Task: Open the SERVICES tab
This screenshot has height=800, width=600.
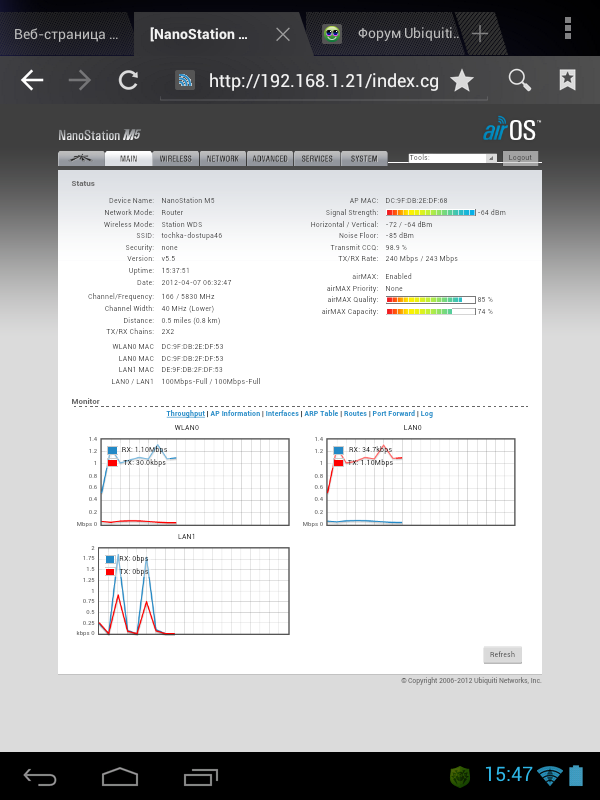Action: point(317,159)
